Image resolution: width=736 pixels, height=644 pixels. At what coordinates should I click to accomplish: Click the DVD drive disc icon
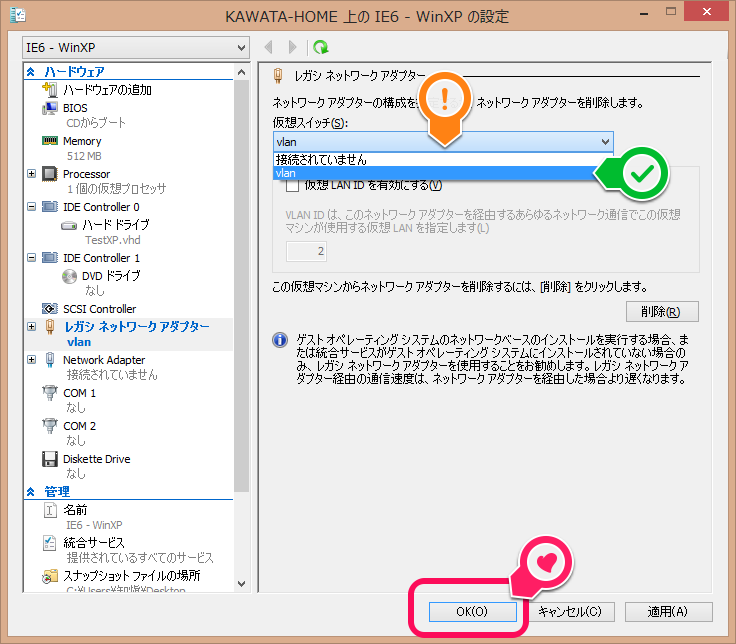coord(69,276)
